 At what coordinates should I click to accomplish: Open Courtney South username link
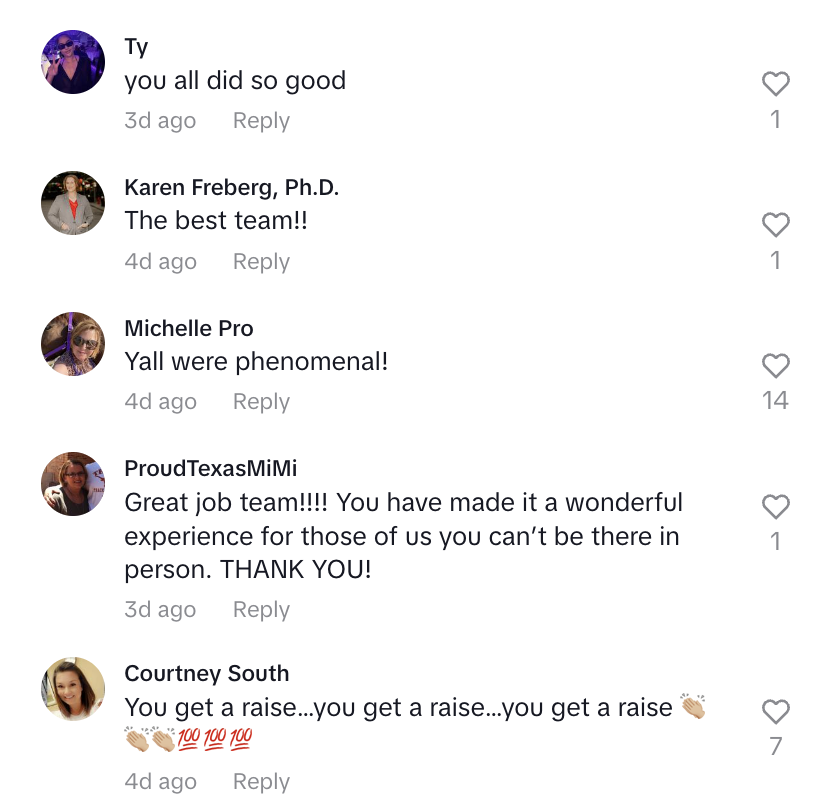(x=207, y=674)
